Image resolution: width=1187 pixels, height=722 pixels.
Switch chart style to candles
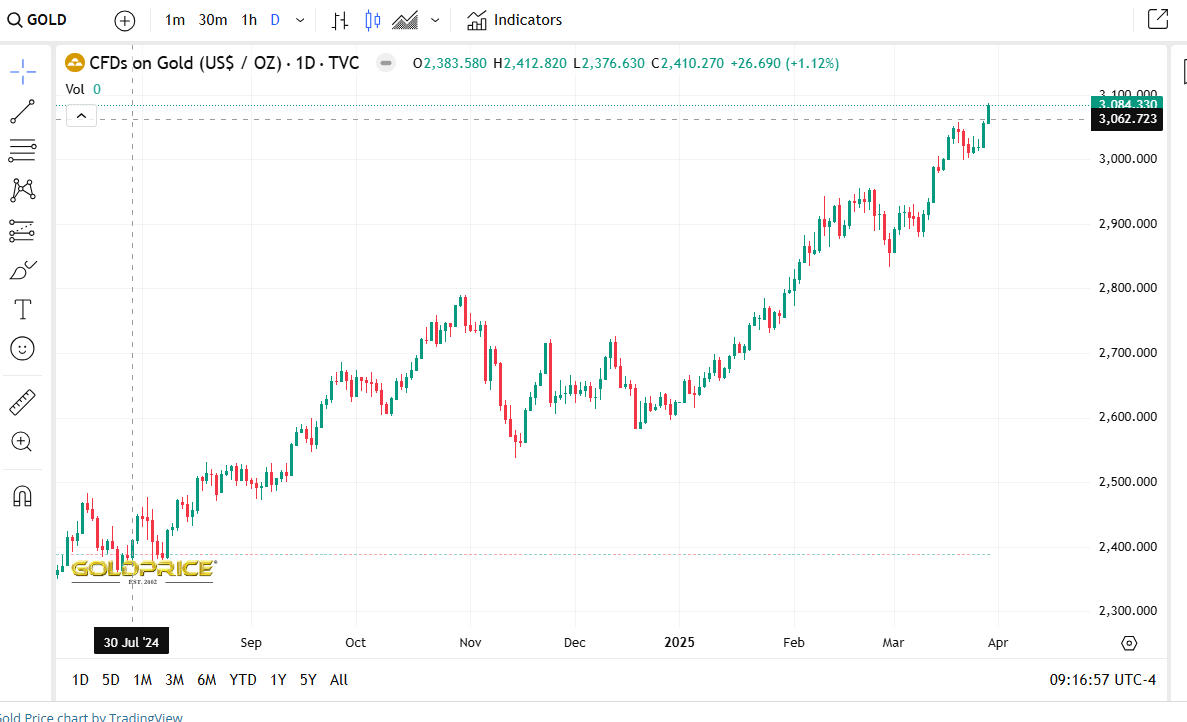pos(373,20)
